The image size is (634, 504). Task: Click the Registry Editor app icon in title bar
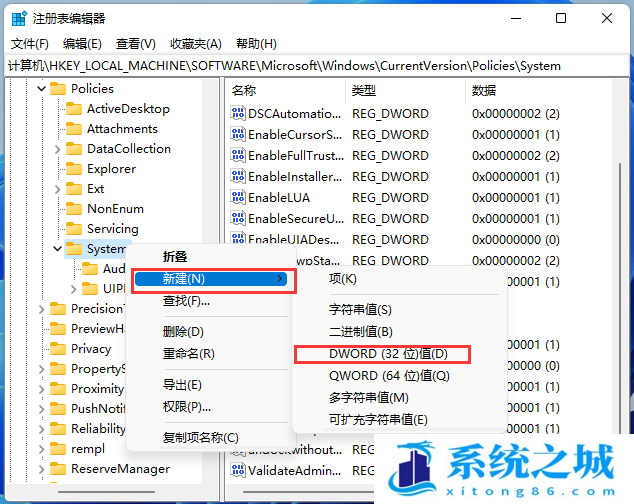tap(17, 18)
